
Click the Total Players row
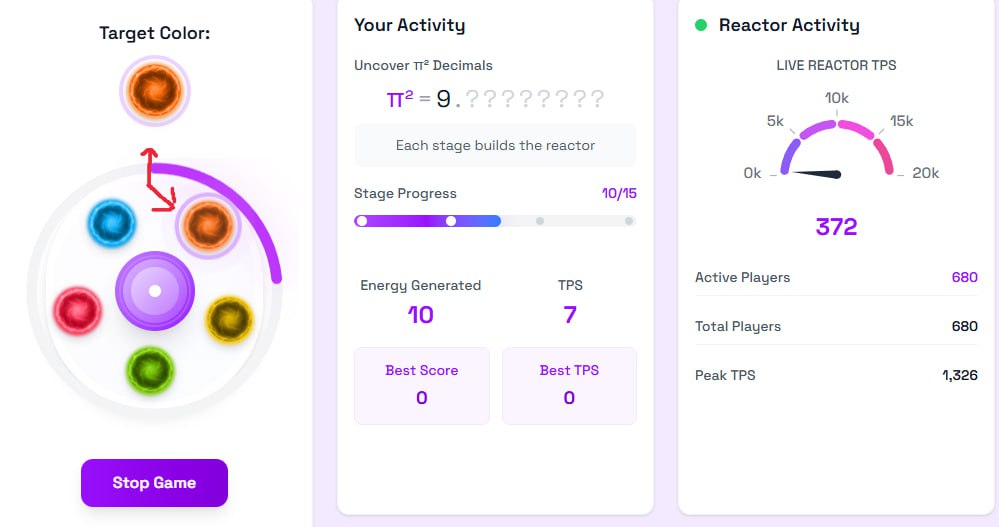click(x=836, y=326)
